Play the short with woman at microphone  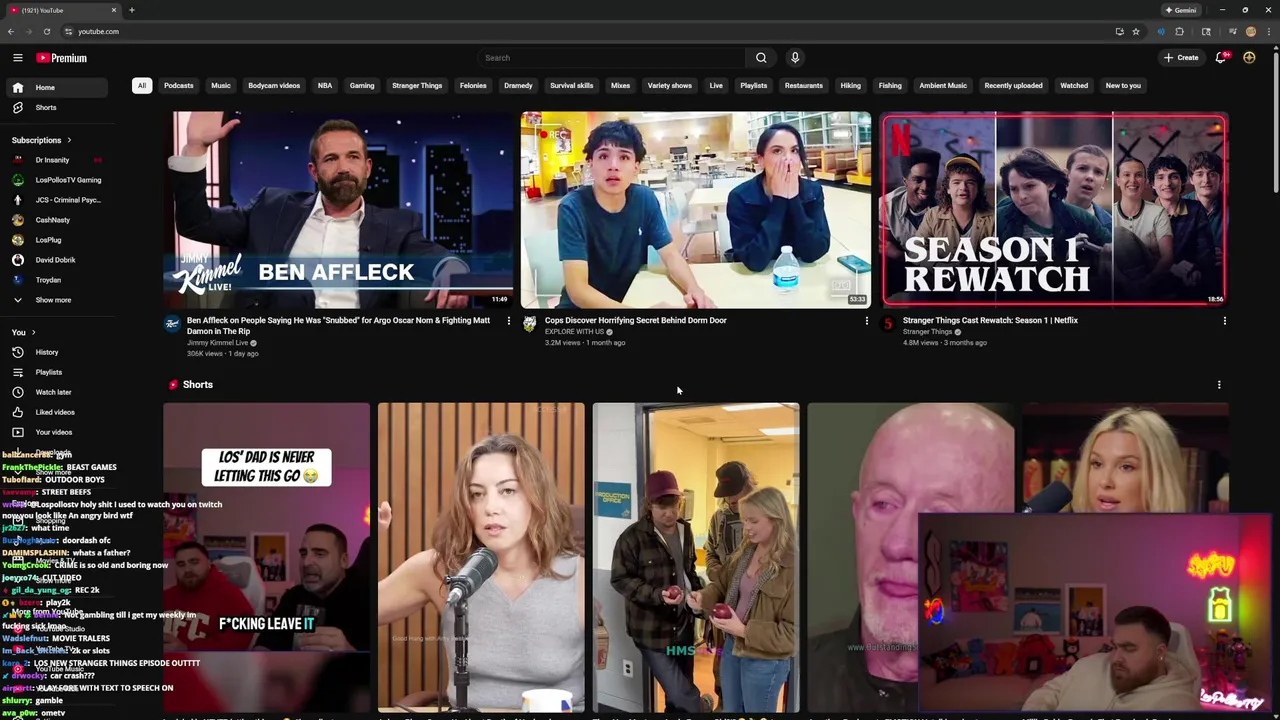481,557
